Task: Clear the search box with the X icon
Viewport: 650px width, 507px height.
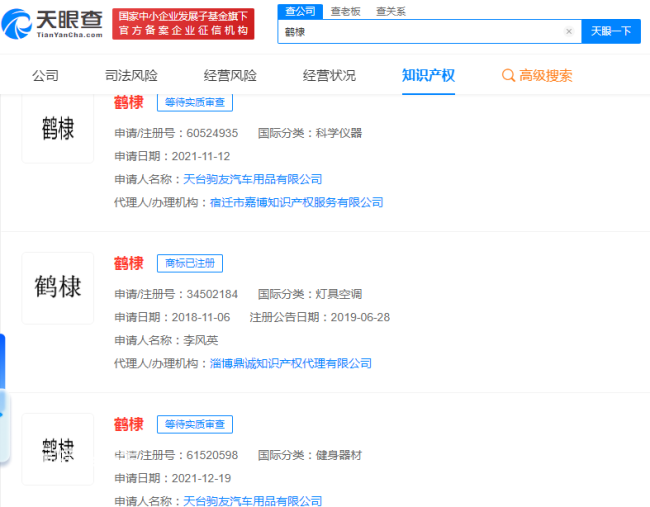Action: (x=569, y=32)
